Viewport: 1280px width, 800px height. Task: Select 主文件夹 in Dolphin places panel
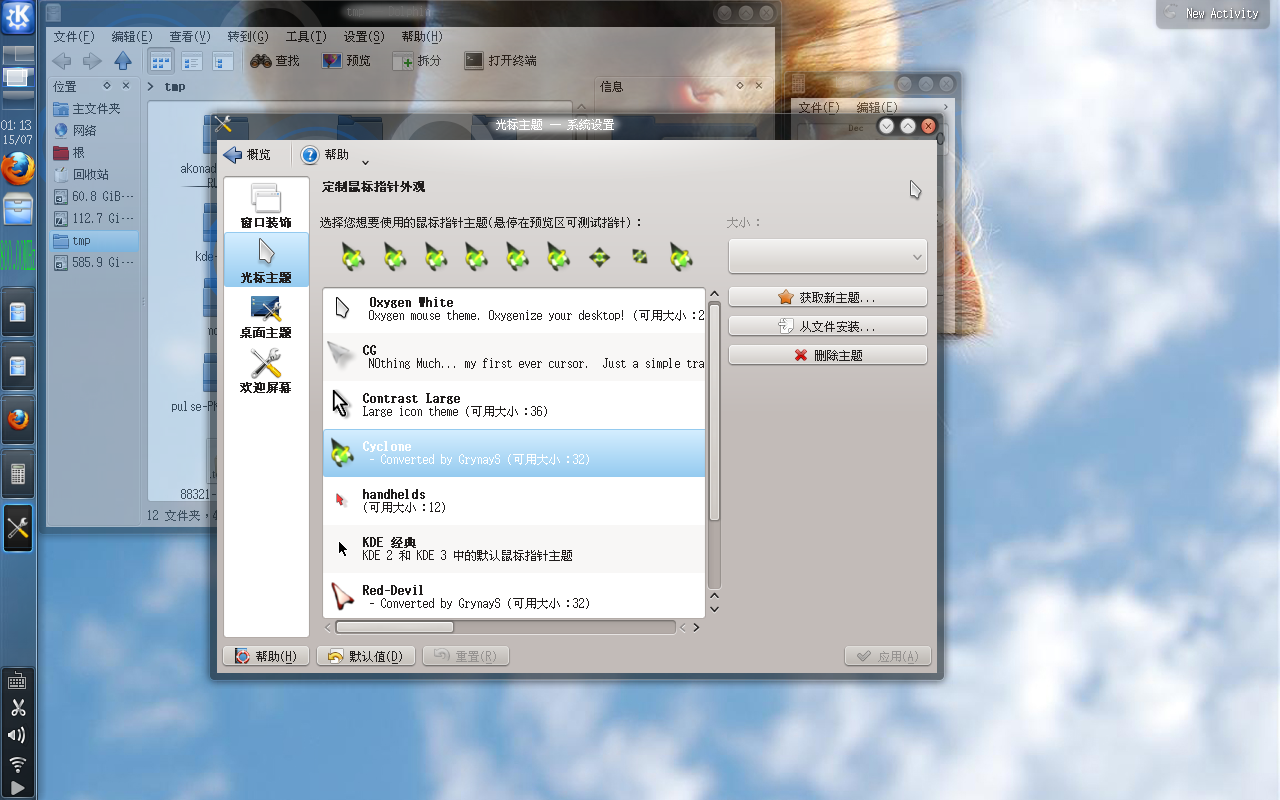click(94, 108)
